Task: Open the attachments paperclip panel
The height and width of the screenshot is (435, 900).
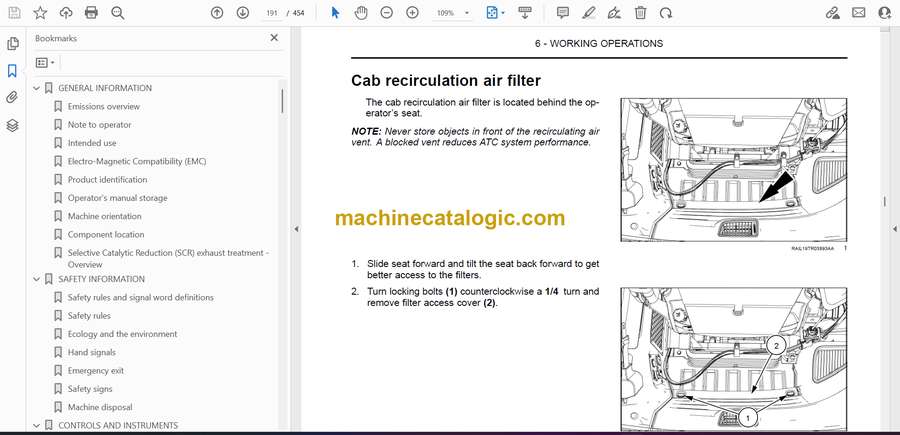Action: point(12,98)
